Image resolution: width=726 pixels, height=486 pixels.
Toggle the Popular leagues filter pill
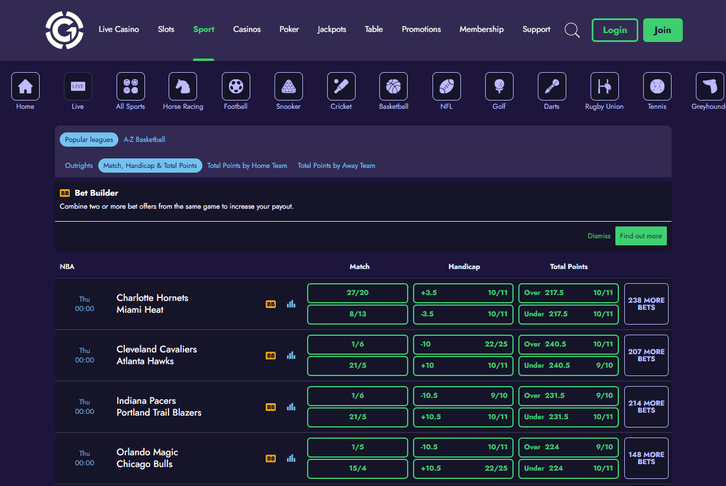(89, 139)
